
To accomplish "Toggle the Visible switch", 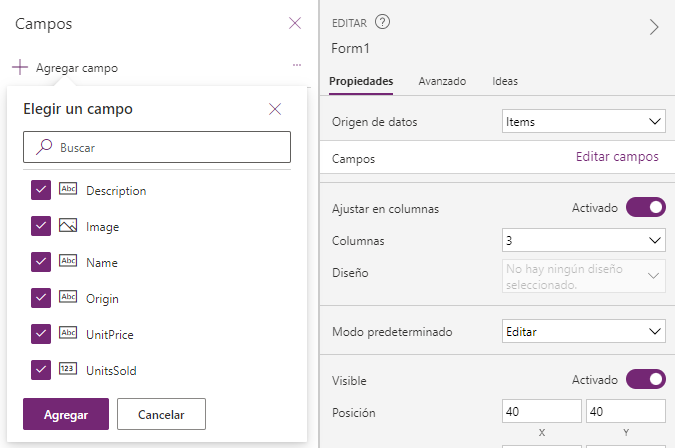I will 646,379.
